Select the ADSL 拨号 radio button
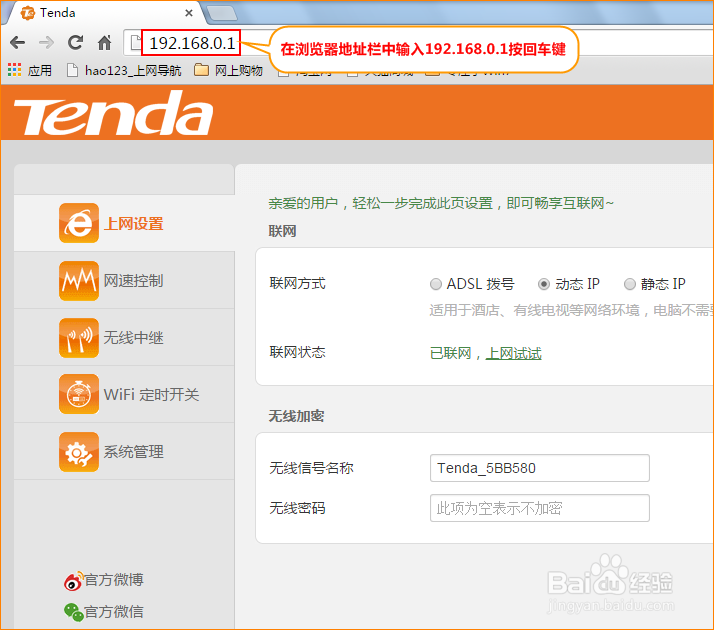The width and height of the screenshot is (714, 630). click(435, 284)
